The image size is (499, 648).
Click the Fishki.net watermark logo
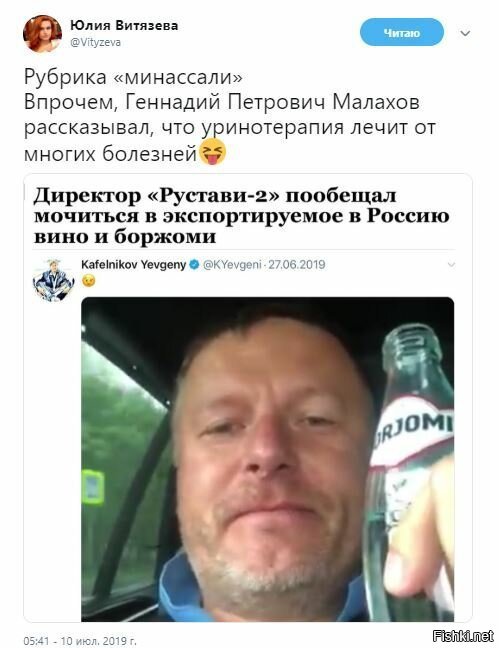point(463,636)
